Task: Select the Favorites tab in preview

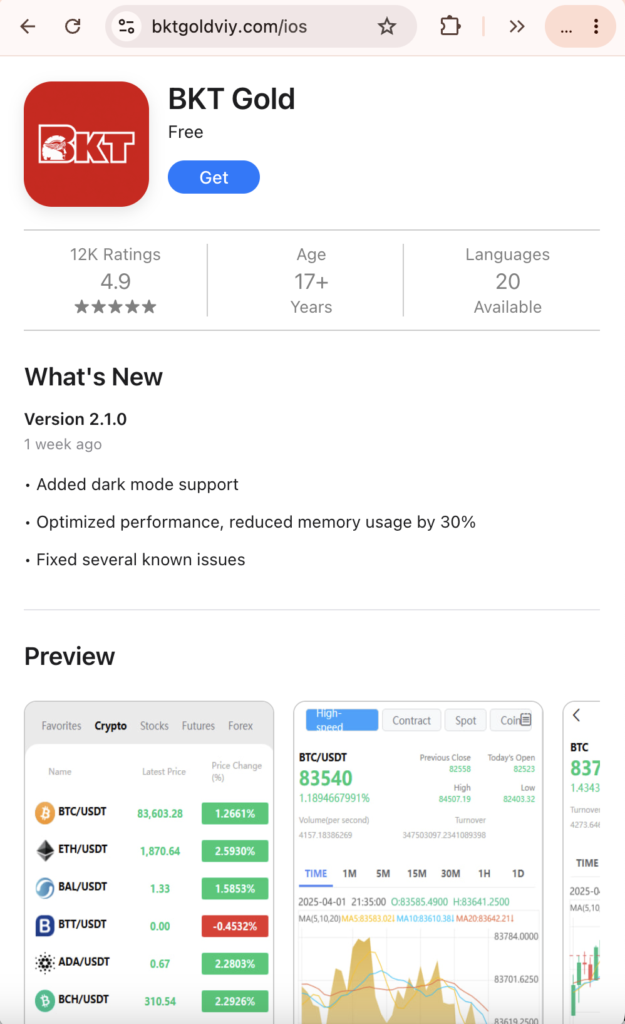Action: tap(61, 726)
